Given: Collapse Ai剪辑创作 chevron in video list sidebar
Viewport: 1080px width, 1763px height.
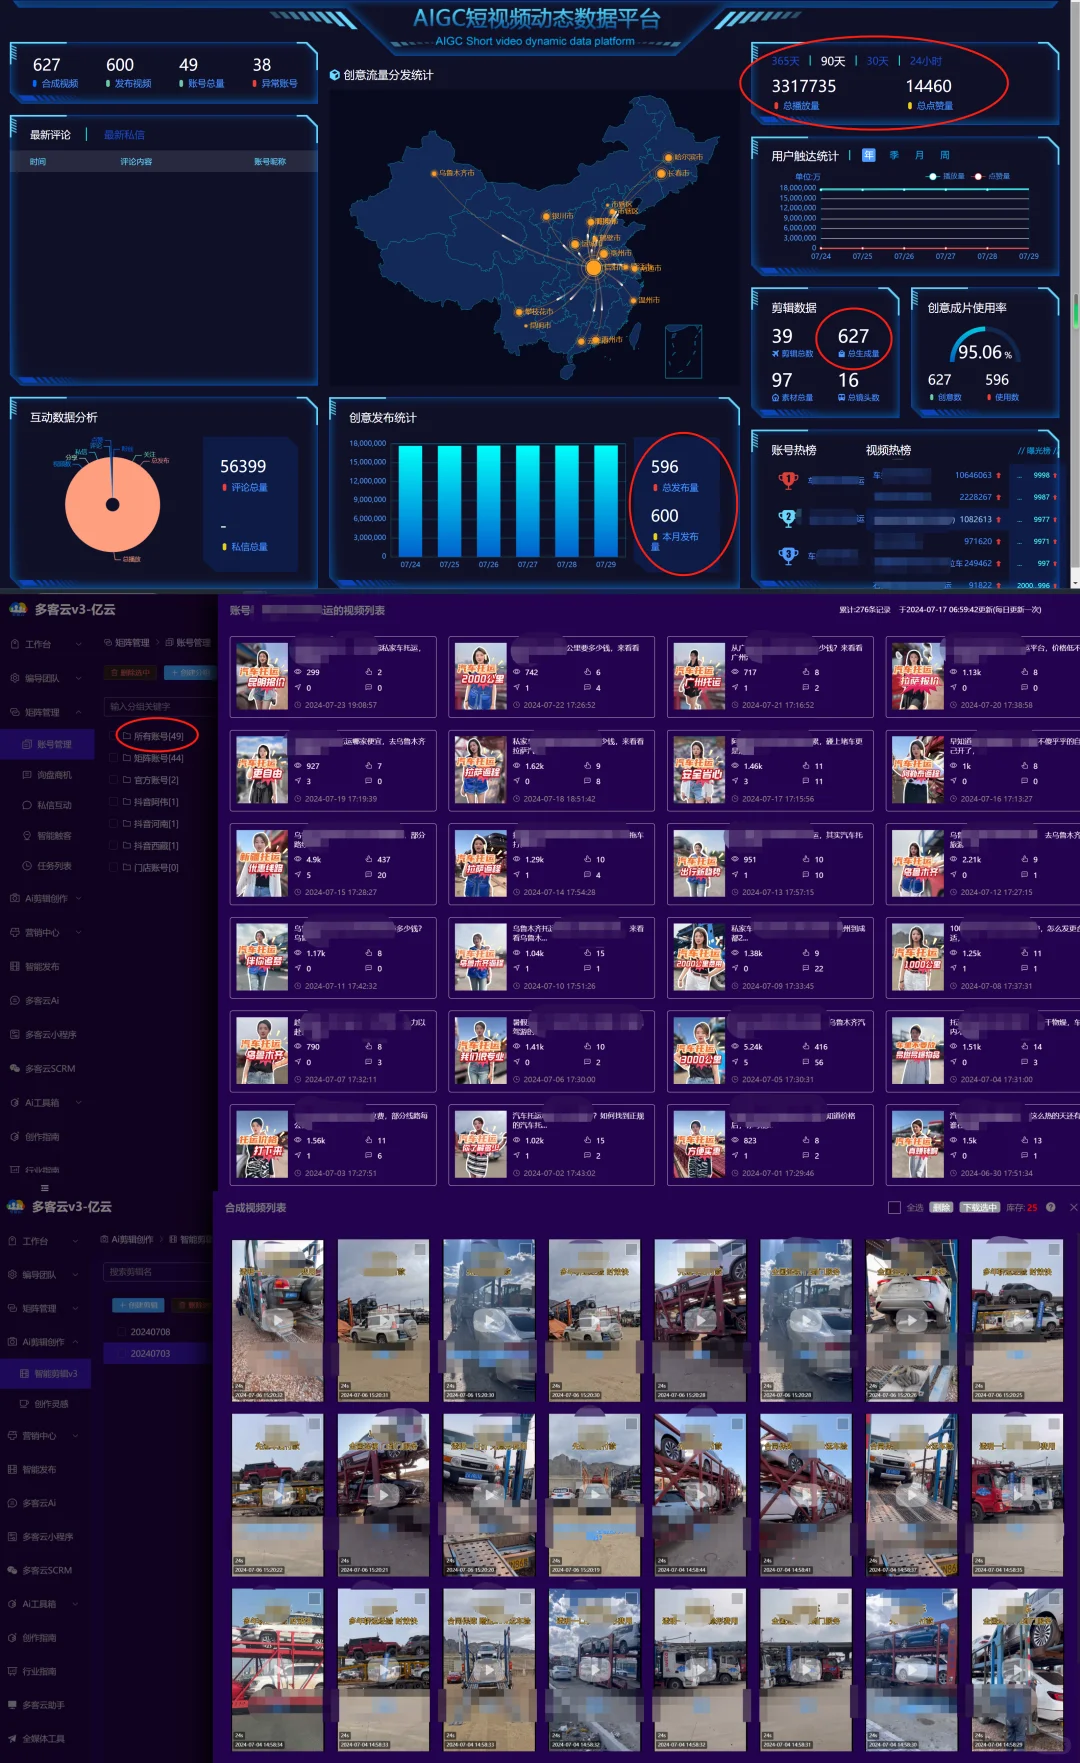Looking at the screenshot, I should coord(75,1342).
